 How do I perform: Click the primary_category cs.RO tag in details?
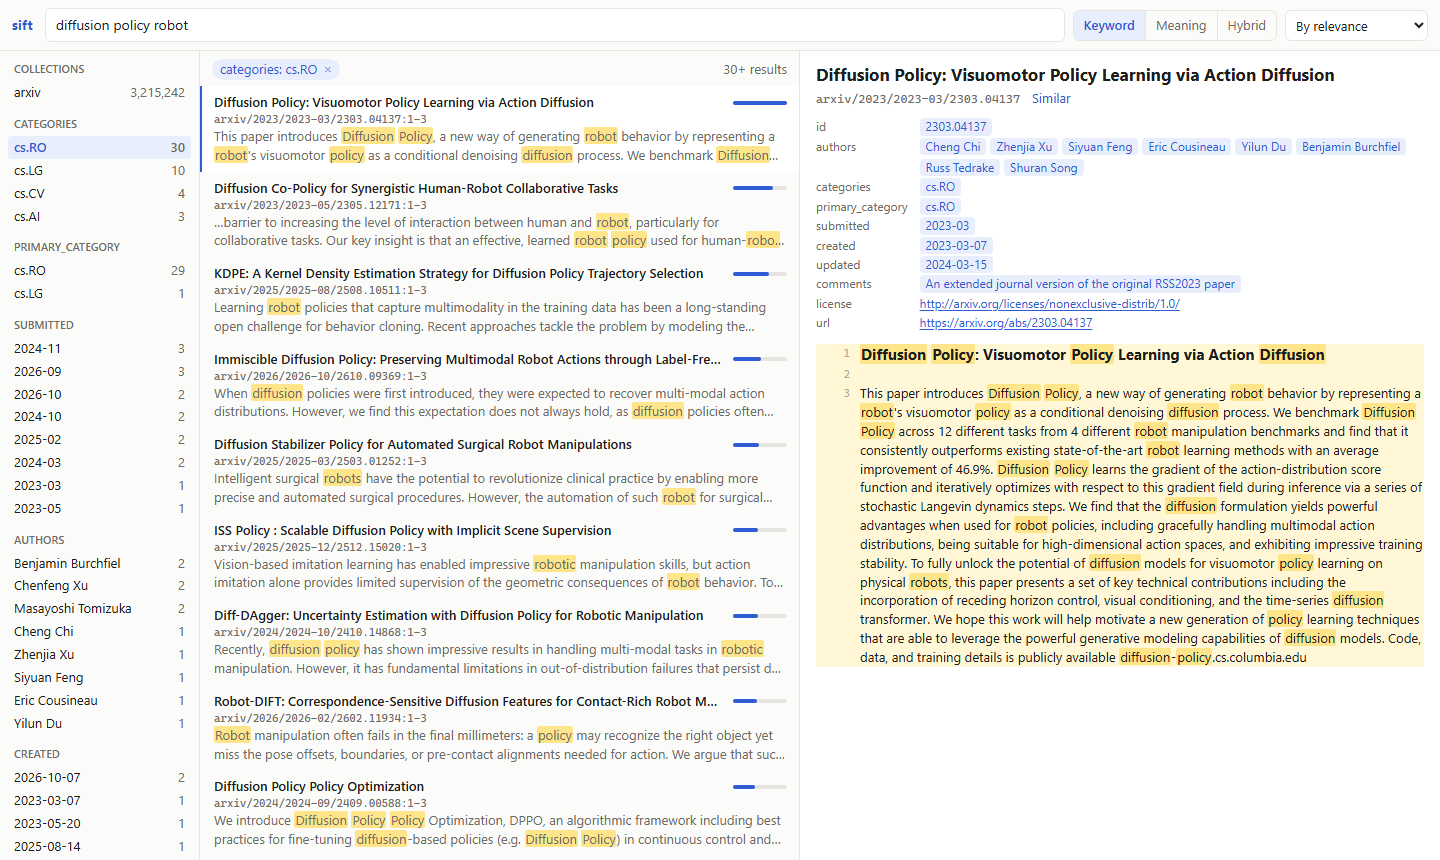tap(940, 207)
